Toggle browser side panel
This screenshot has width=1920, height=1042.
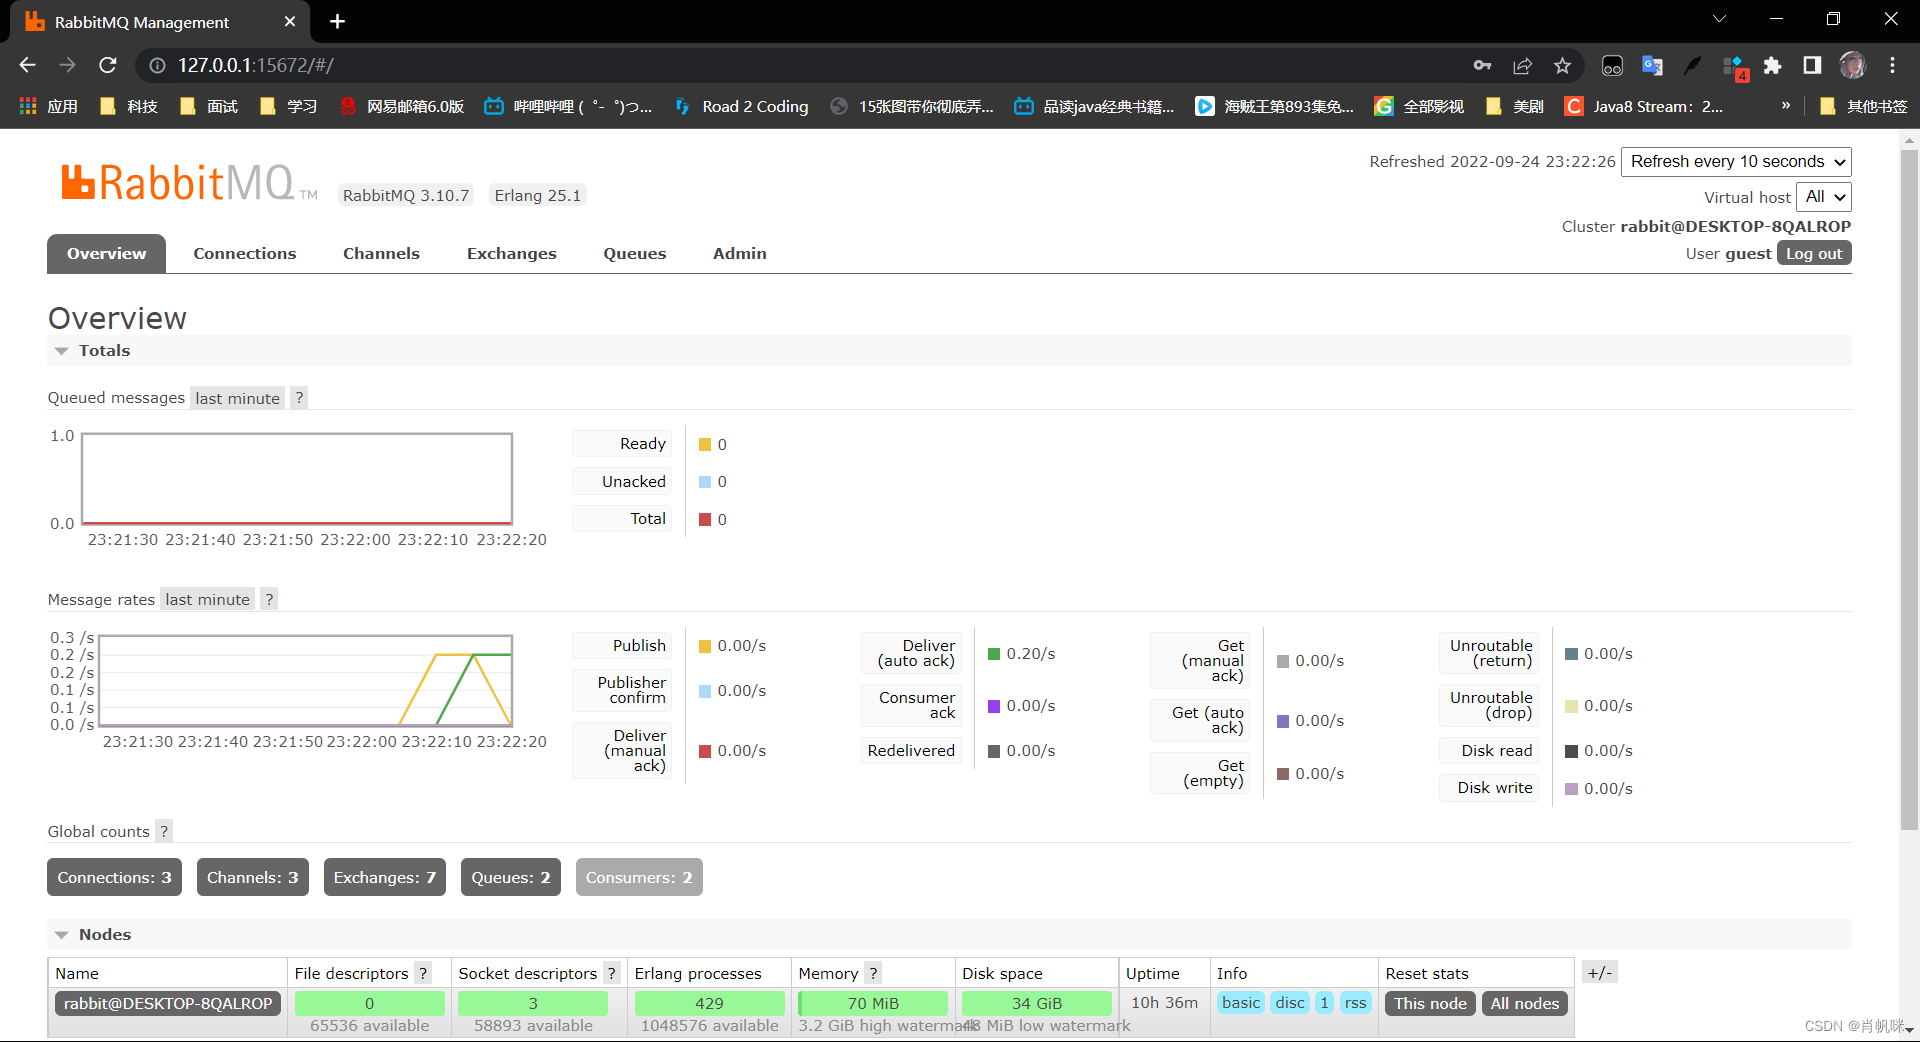[x=1812, y=65]
